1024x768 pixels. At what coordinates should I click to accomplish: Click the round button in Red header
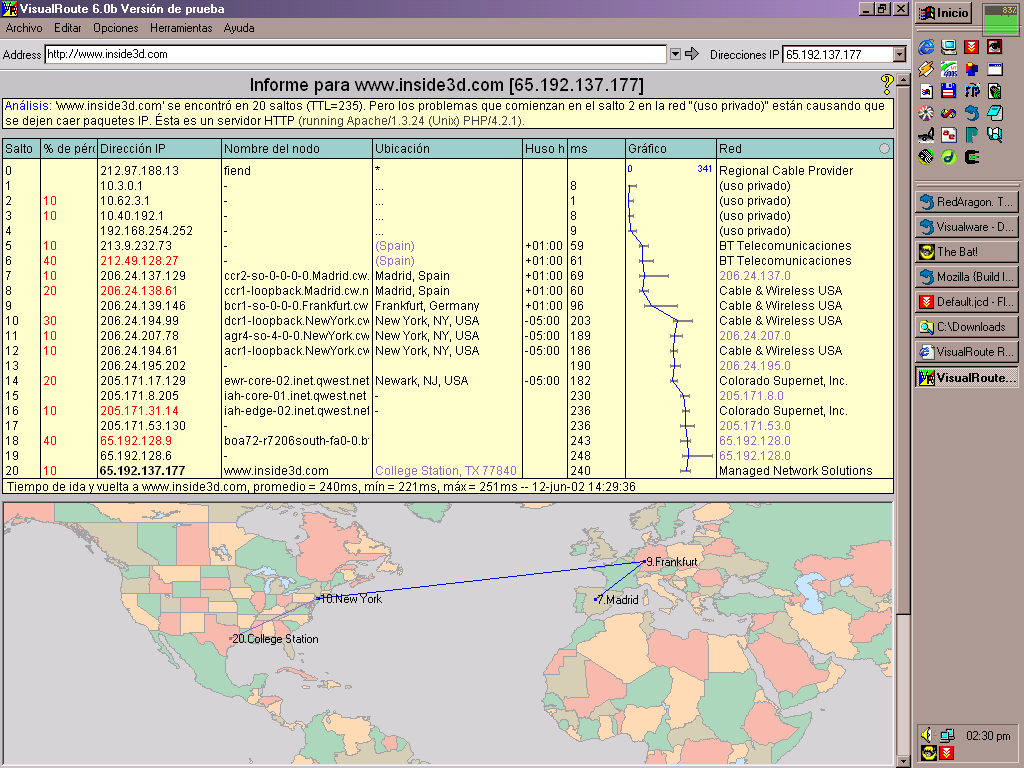[x=884, y=149]
